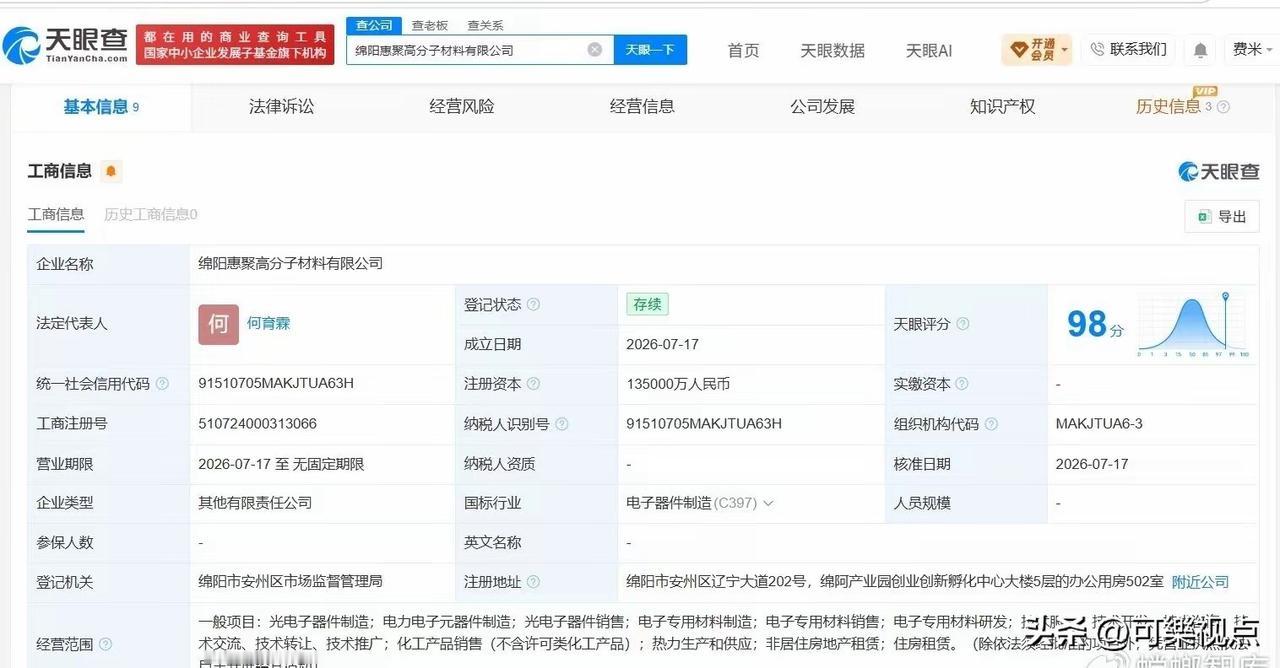Click the Excel icon in 导出 button

coord(1205,216)
